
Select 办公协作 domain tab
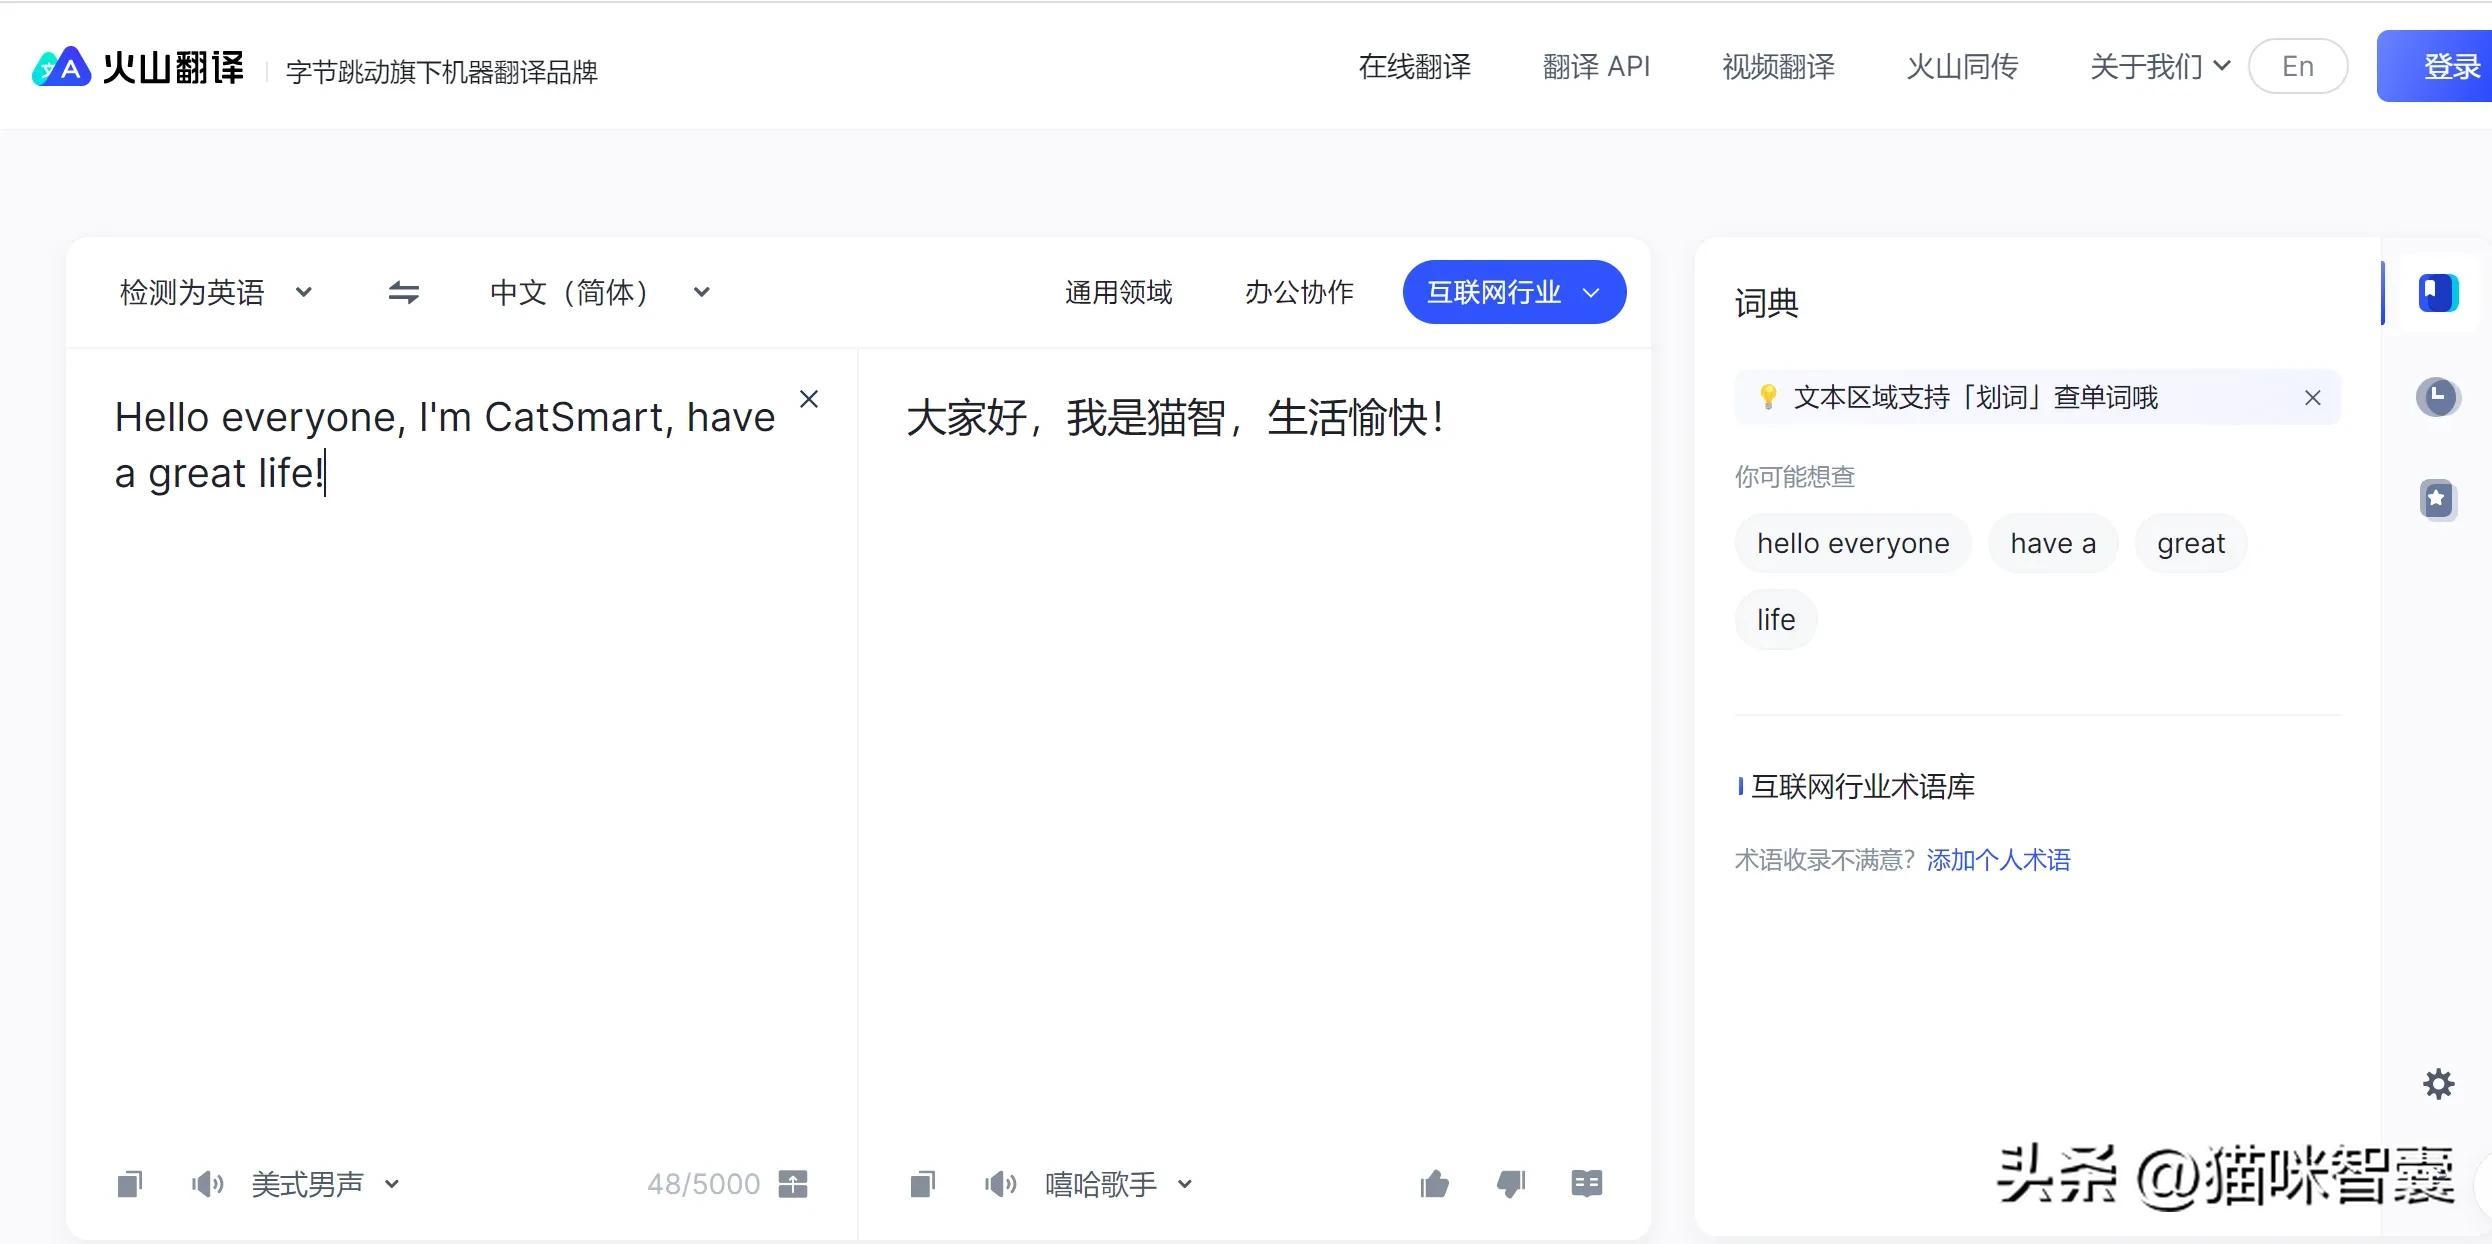(x=1299, y=292)
